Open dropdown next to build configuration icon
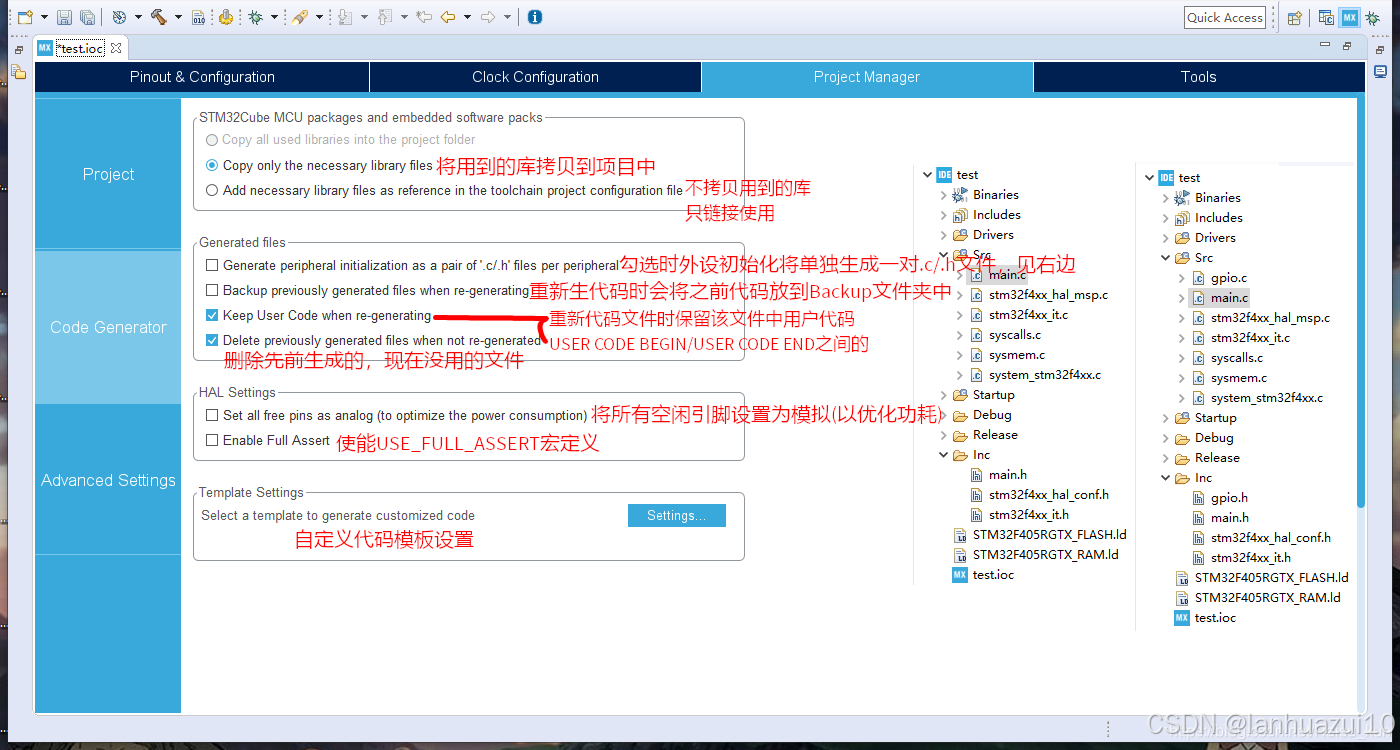 (137, 17)
